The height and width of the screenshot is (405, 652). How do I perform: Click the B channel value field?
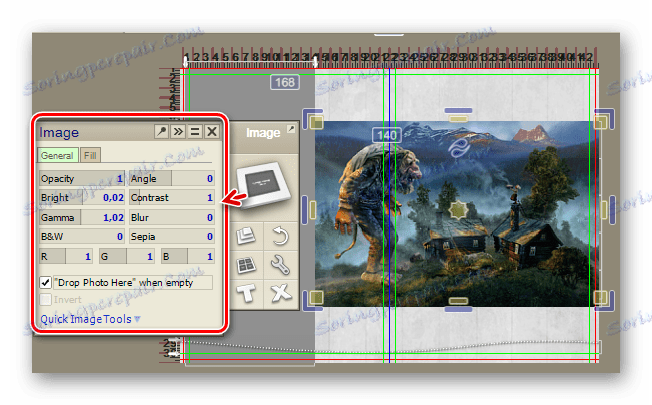point(188,256)
